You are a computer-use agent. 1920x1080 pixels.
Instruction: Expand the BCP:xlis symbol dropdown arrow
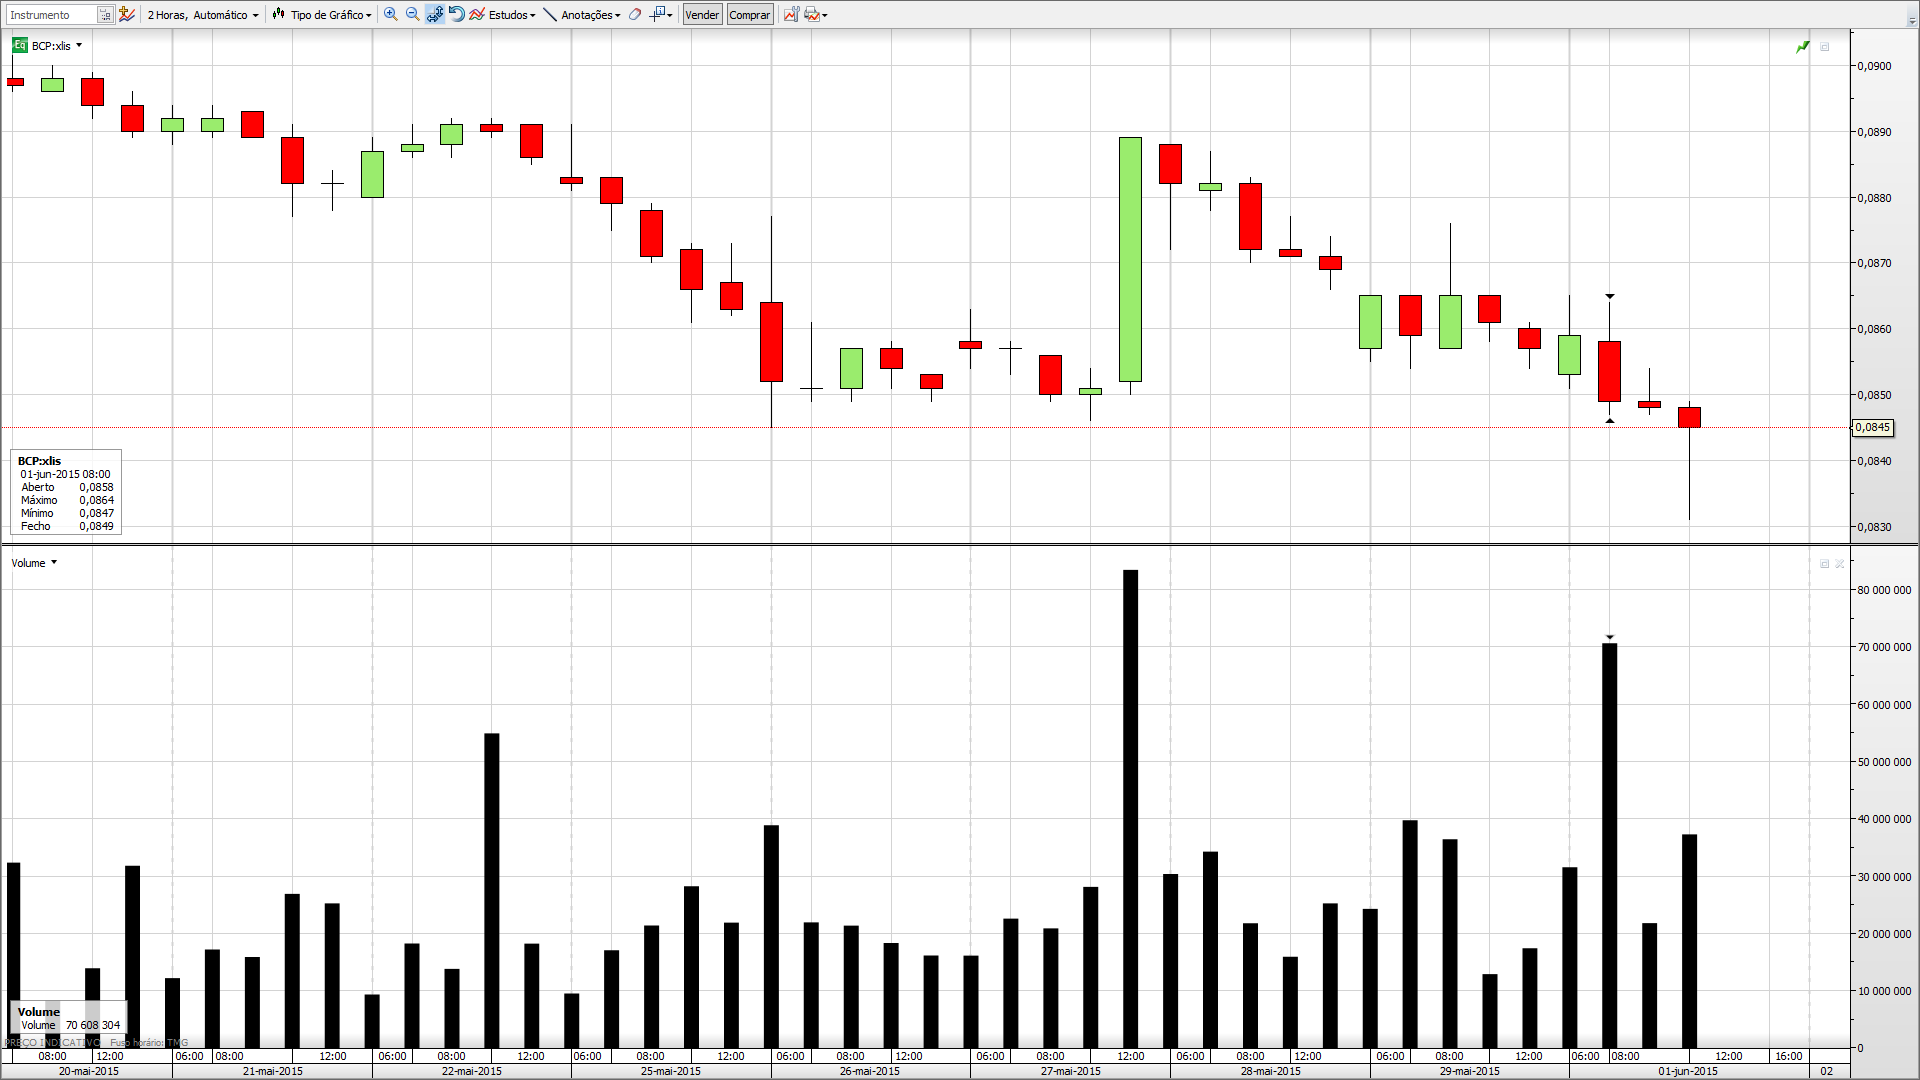pyautogui.click(x=79, y=45)
